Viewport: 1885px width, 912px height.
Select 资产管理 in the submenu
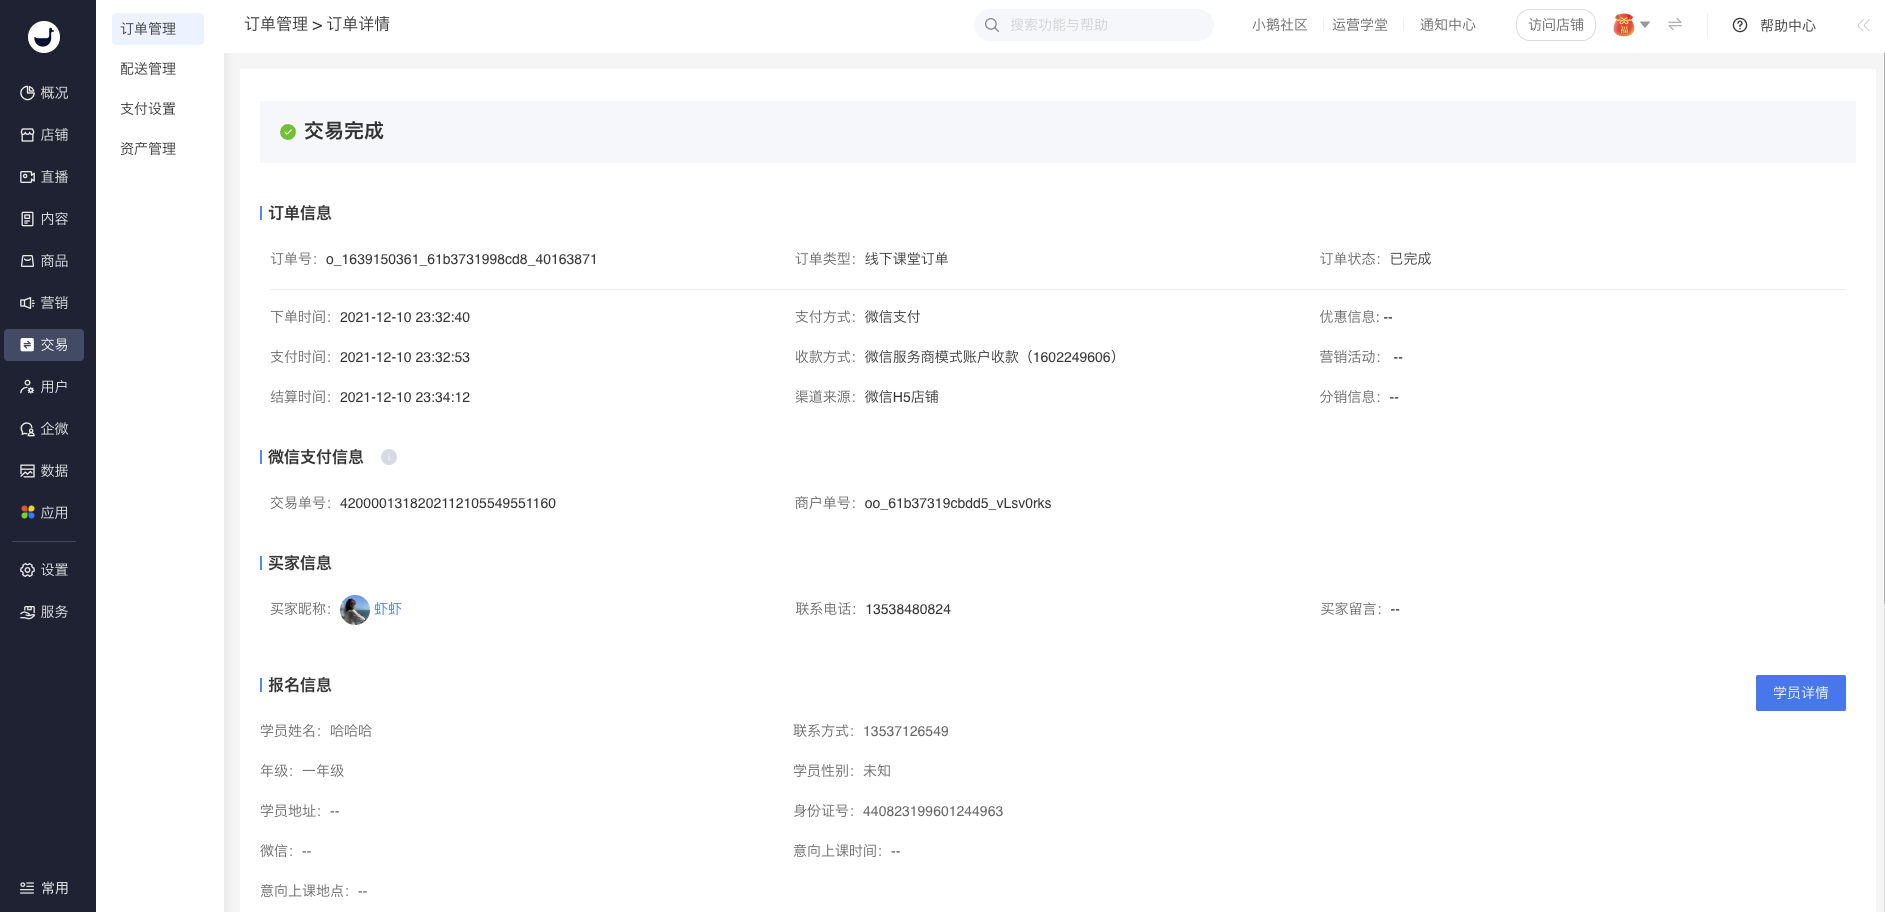pos(148,149)
